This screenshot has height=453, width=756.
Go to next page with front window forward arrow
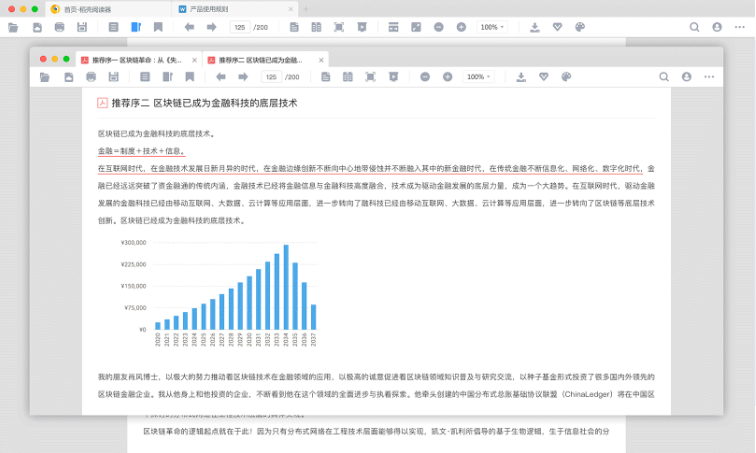tap(242, 77)
